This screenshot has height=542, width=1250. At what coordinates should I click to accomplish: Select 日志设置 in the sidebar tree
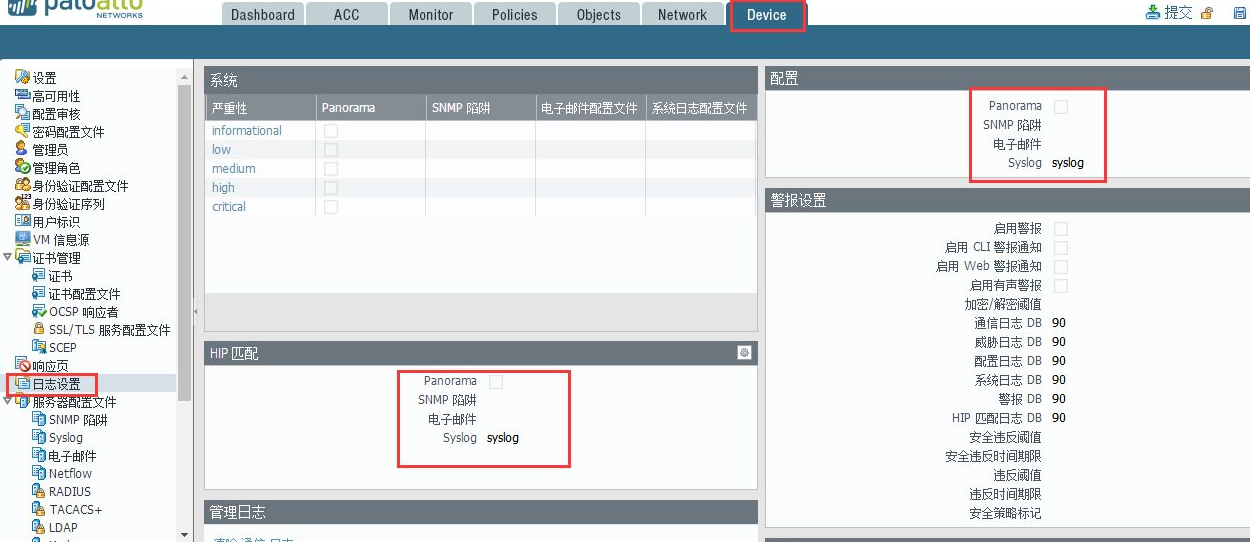click(x=56, y=383)
